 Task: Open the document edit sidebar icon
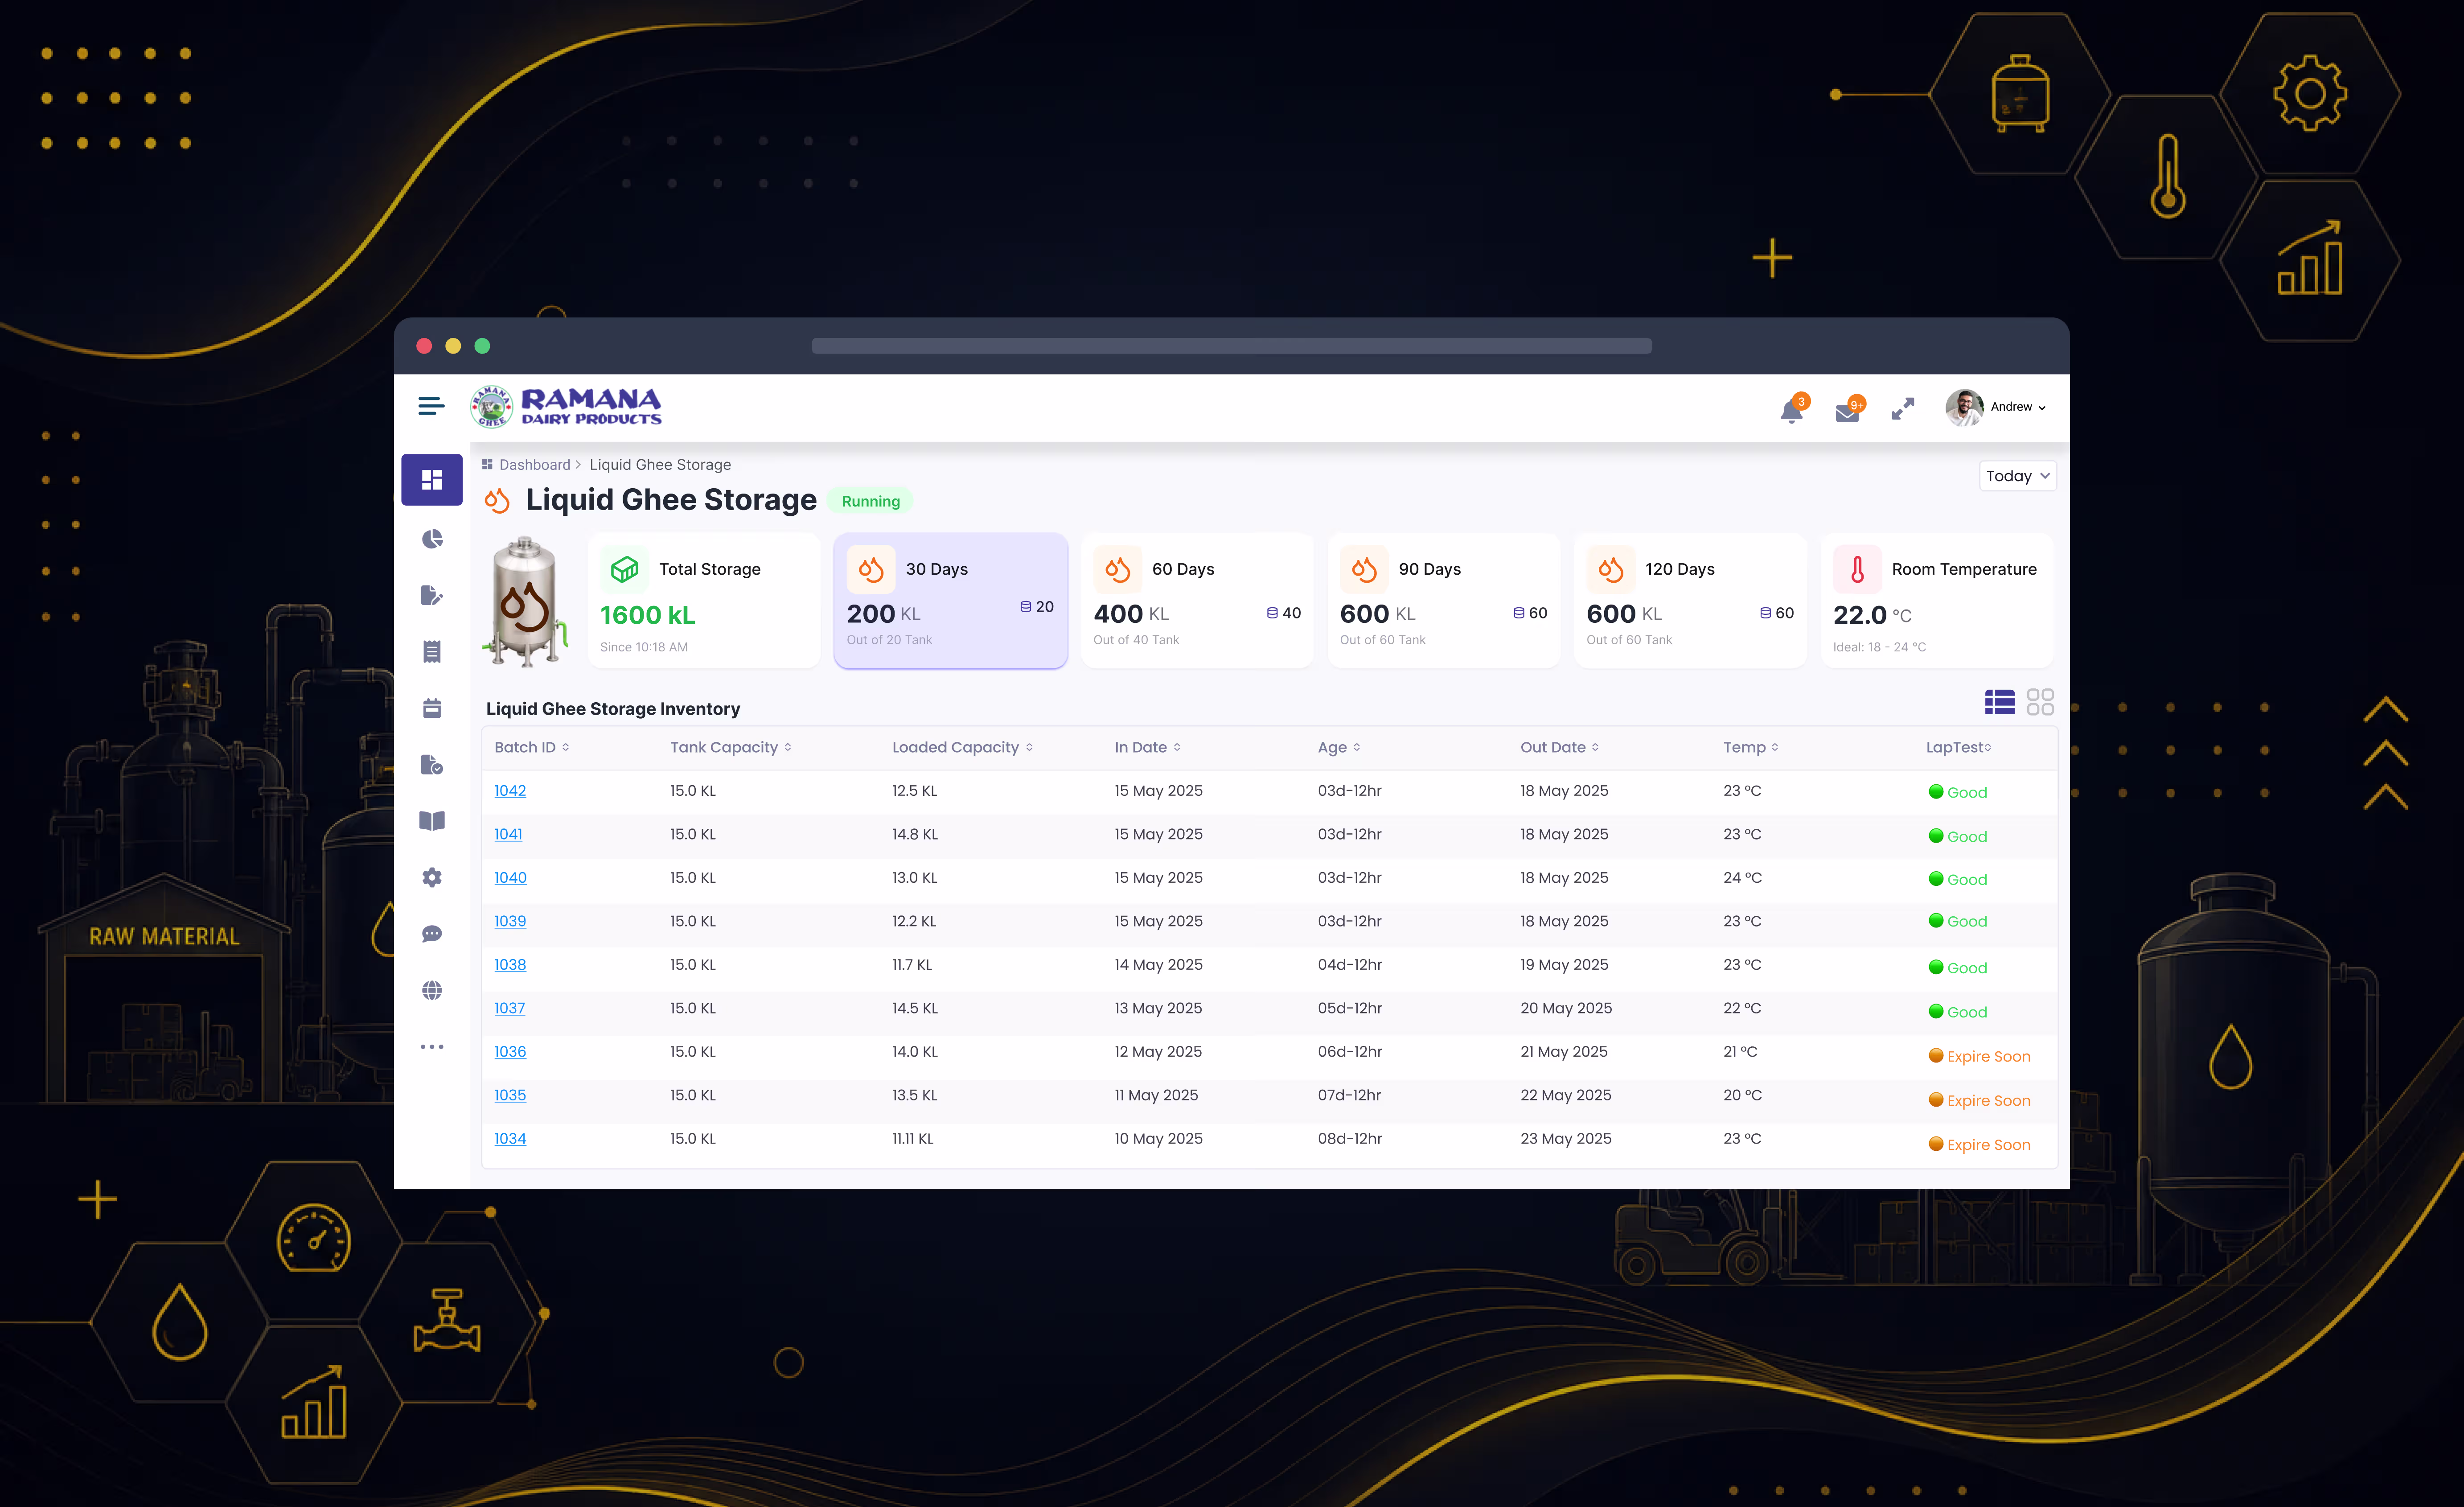click(x=432, y=596)
